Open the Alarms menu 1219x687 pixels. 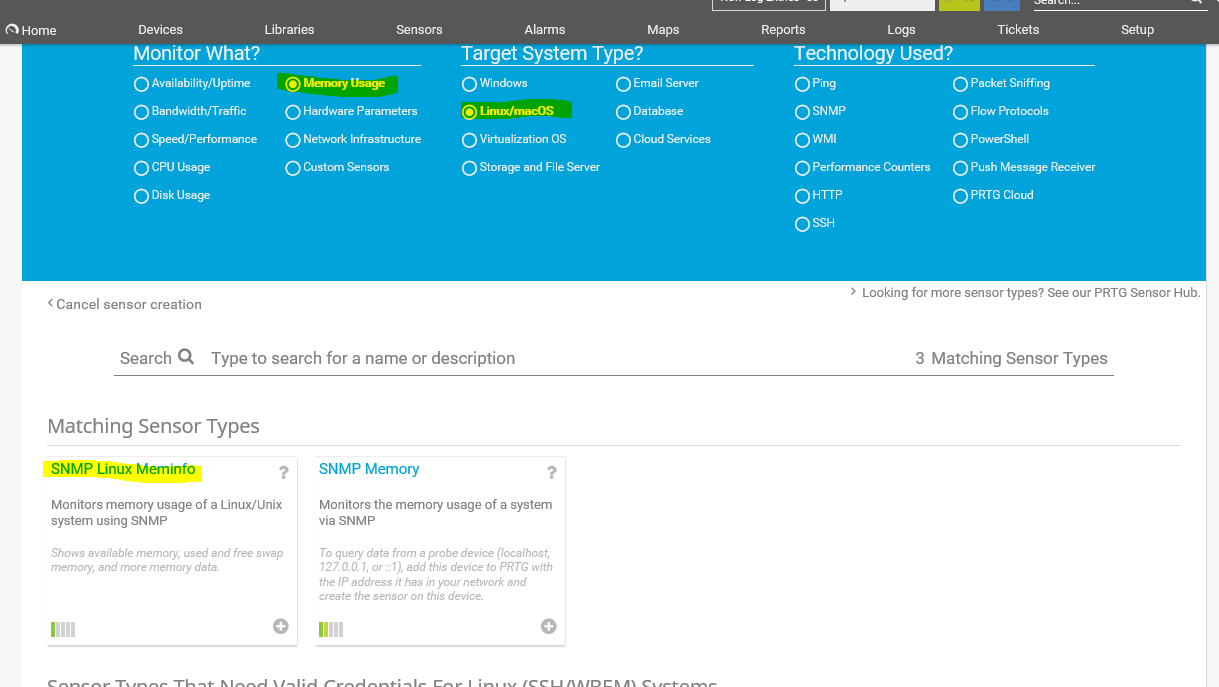[545, 30]
